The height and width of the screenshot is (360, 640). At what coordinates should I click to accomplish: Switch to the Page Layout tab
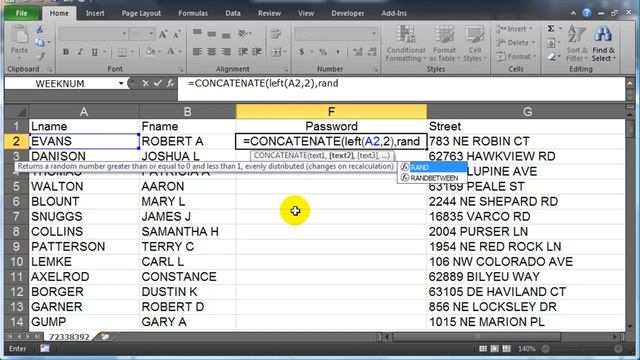[141, 13]
